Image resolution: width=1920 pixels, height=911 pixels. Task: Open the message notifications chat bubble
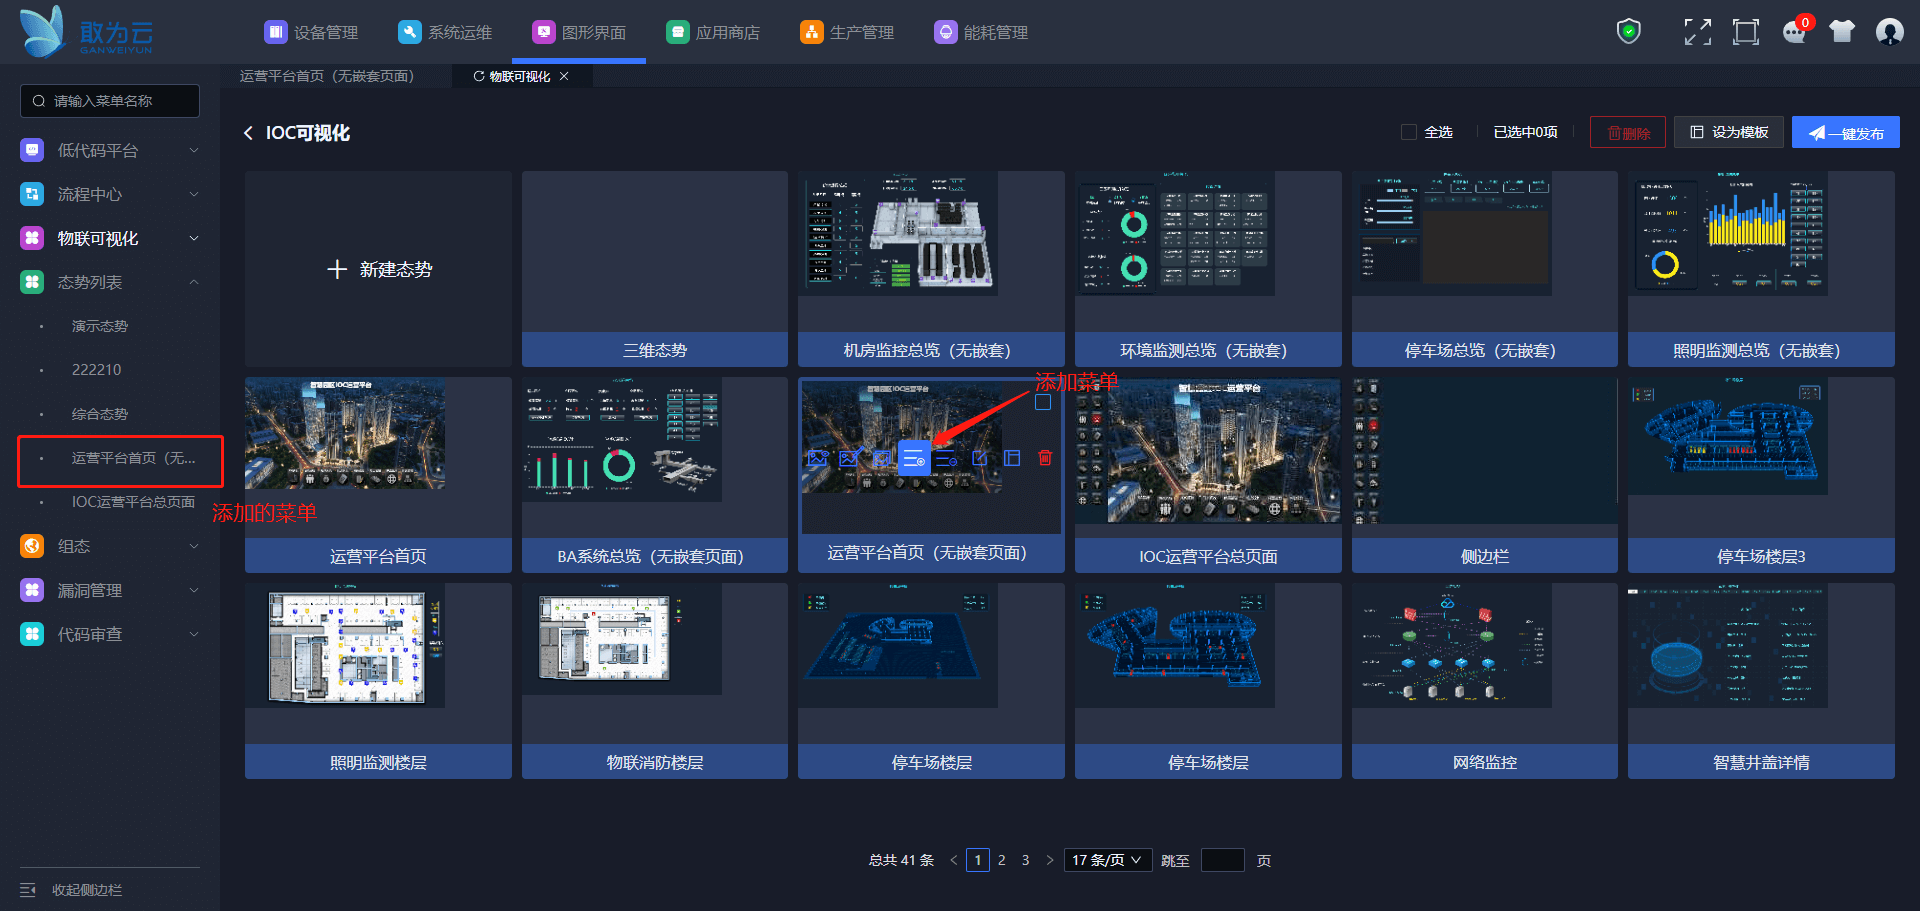pos(1795,32)
